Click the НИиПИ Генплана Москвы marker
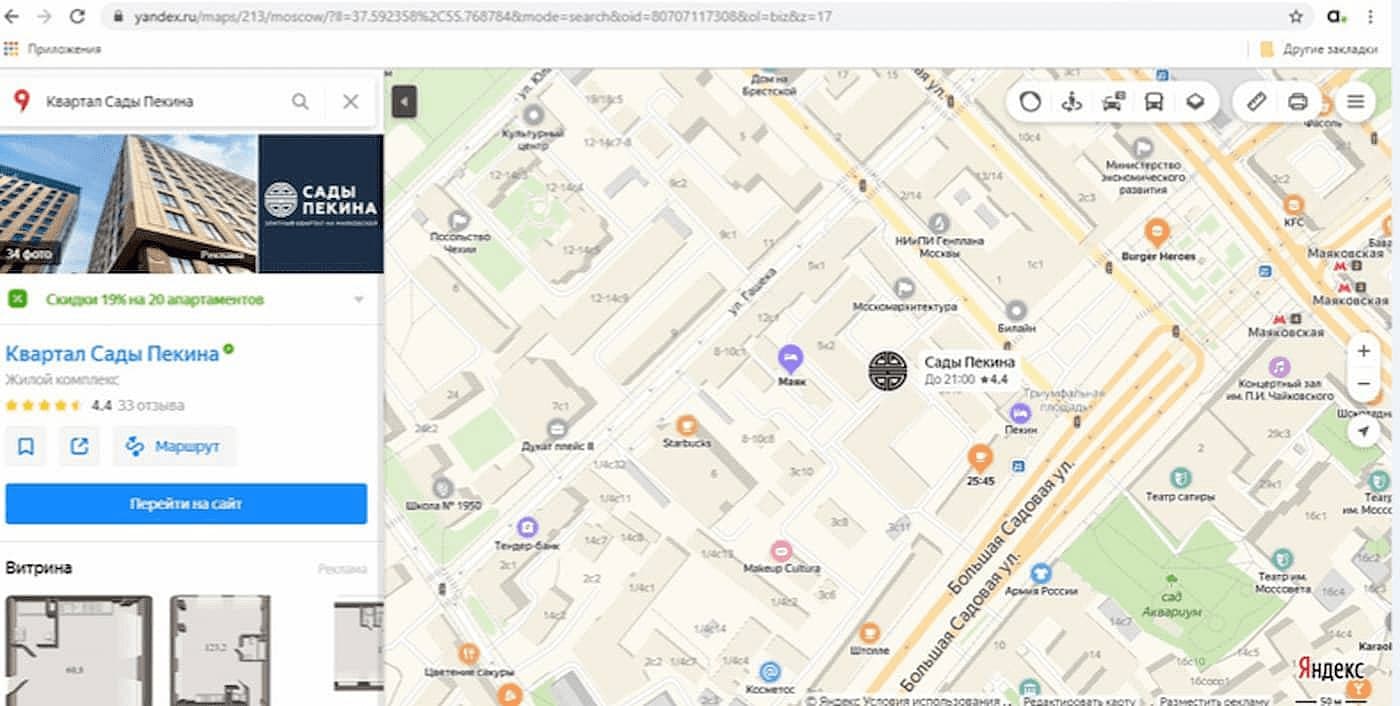Viewport: 1400px width, 706px height. [x=938, y=222]
